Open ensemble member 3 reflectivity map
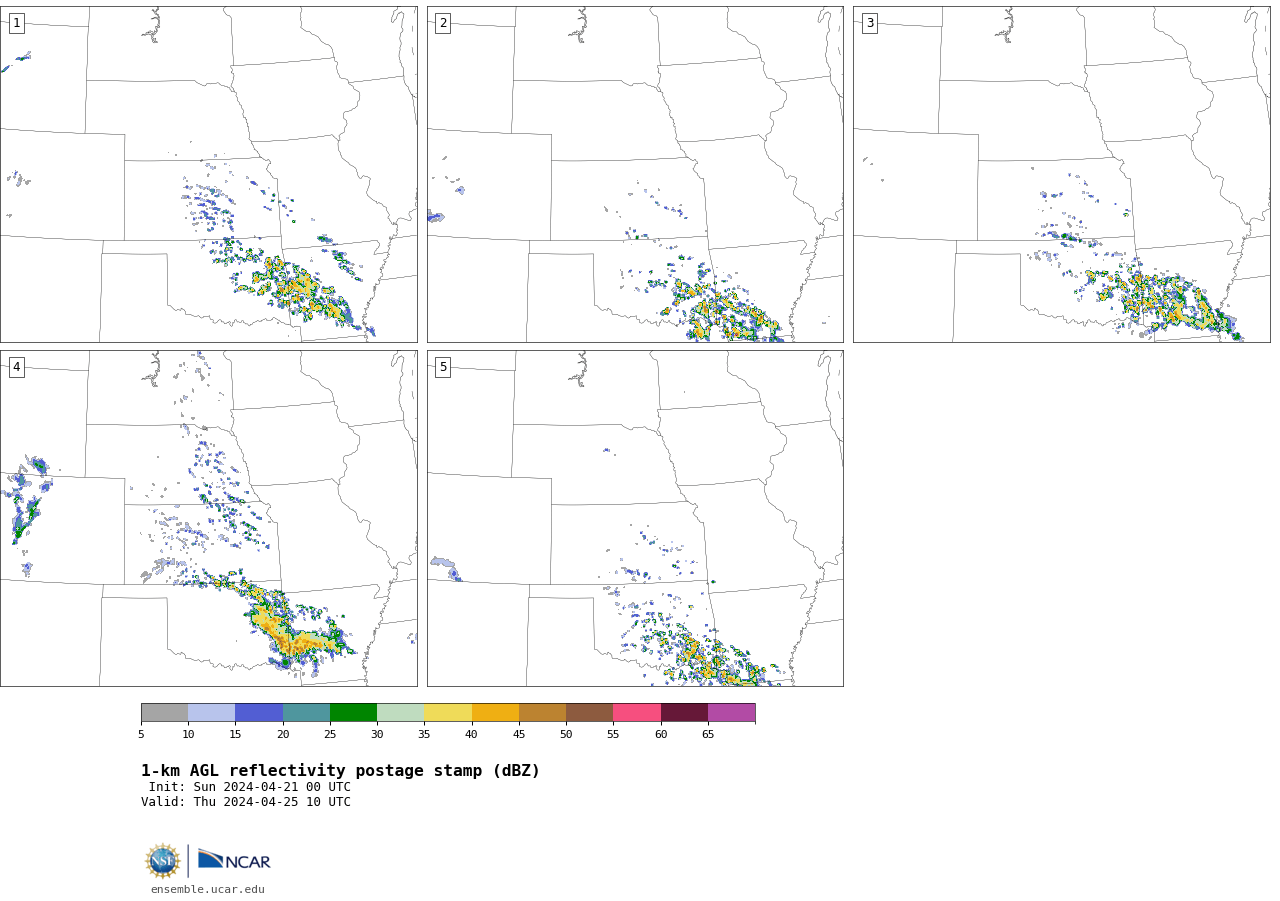1280x901 pixels. click(1061, 174)
